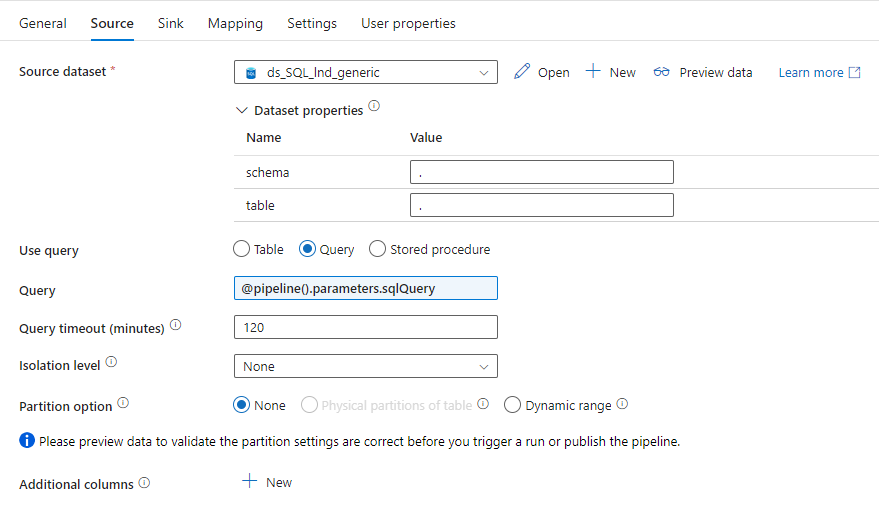
Task: Select the Stored procedure option
Action: (x=377, y=249)
